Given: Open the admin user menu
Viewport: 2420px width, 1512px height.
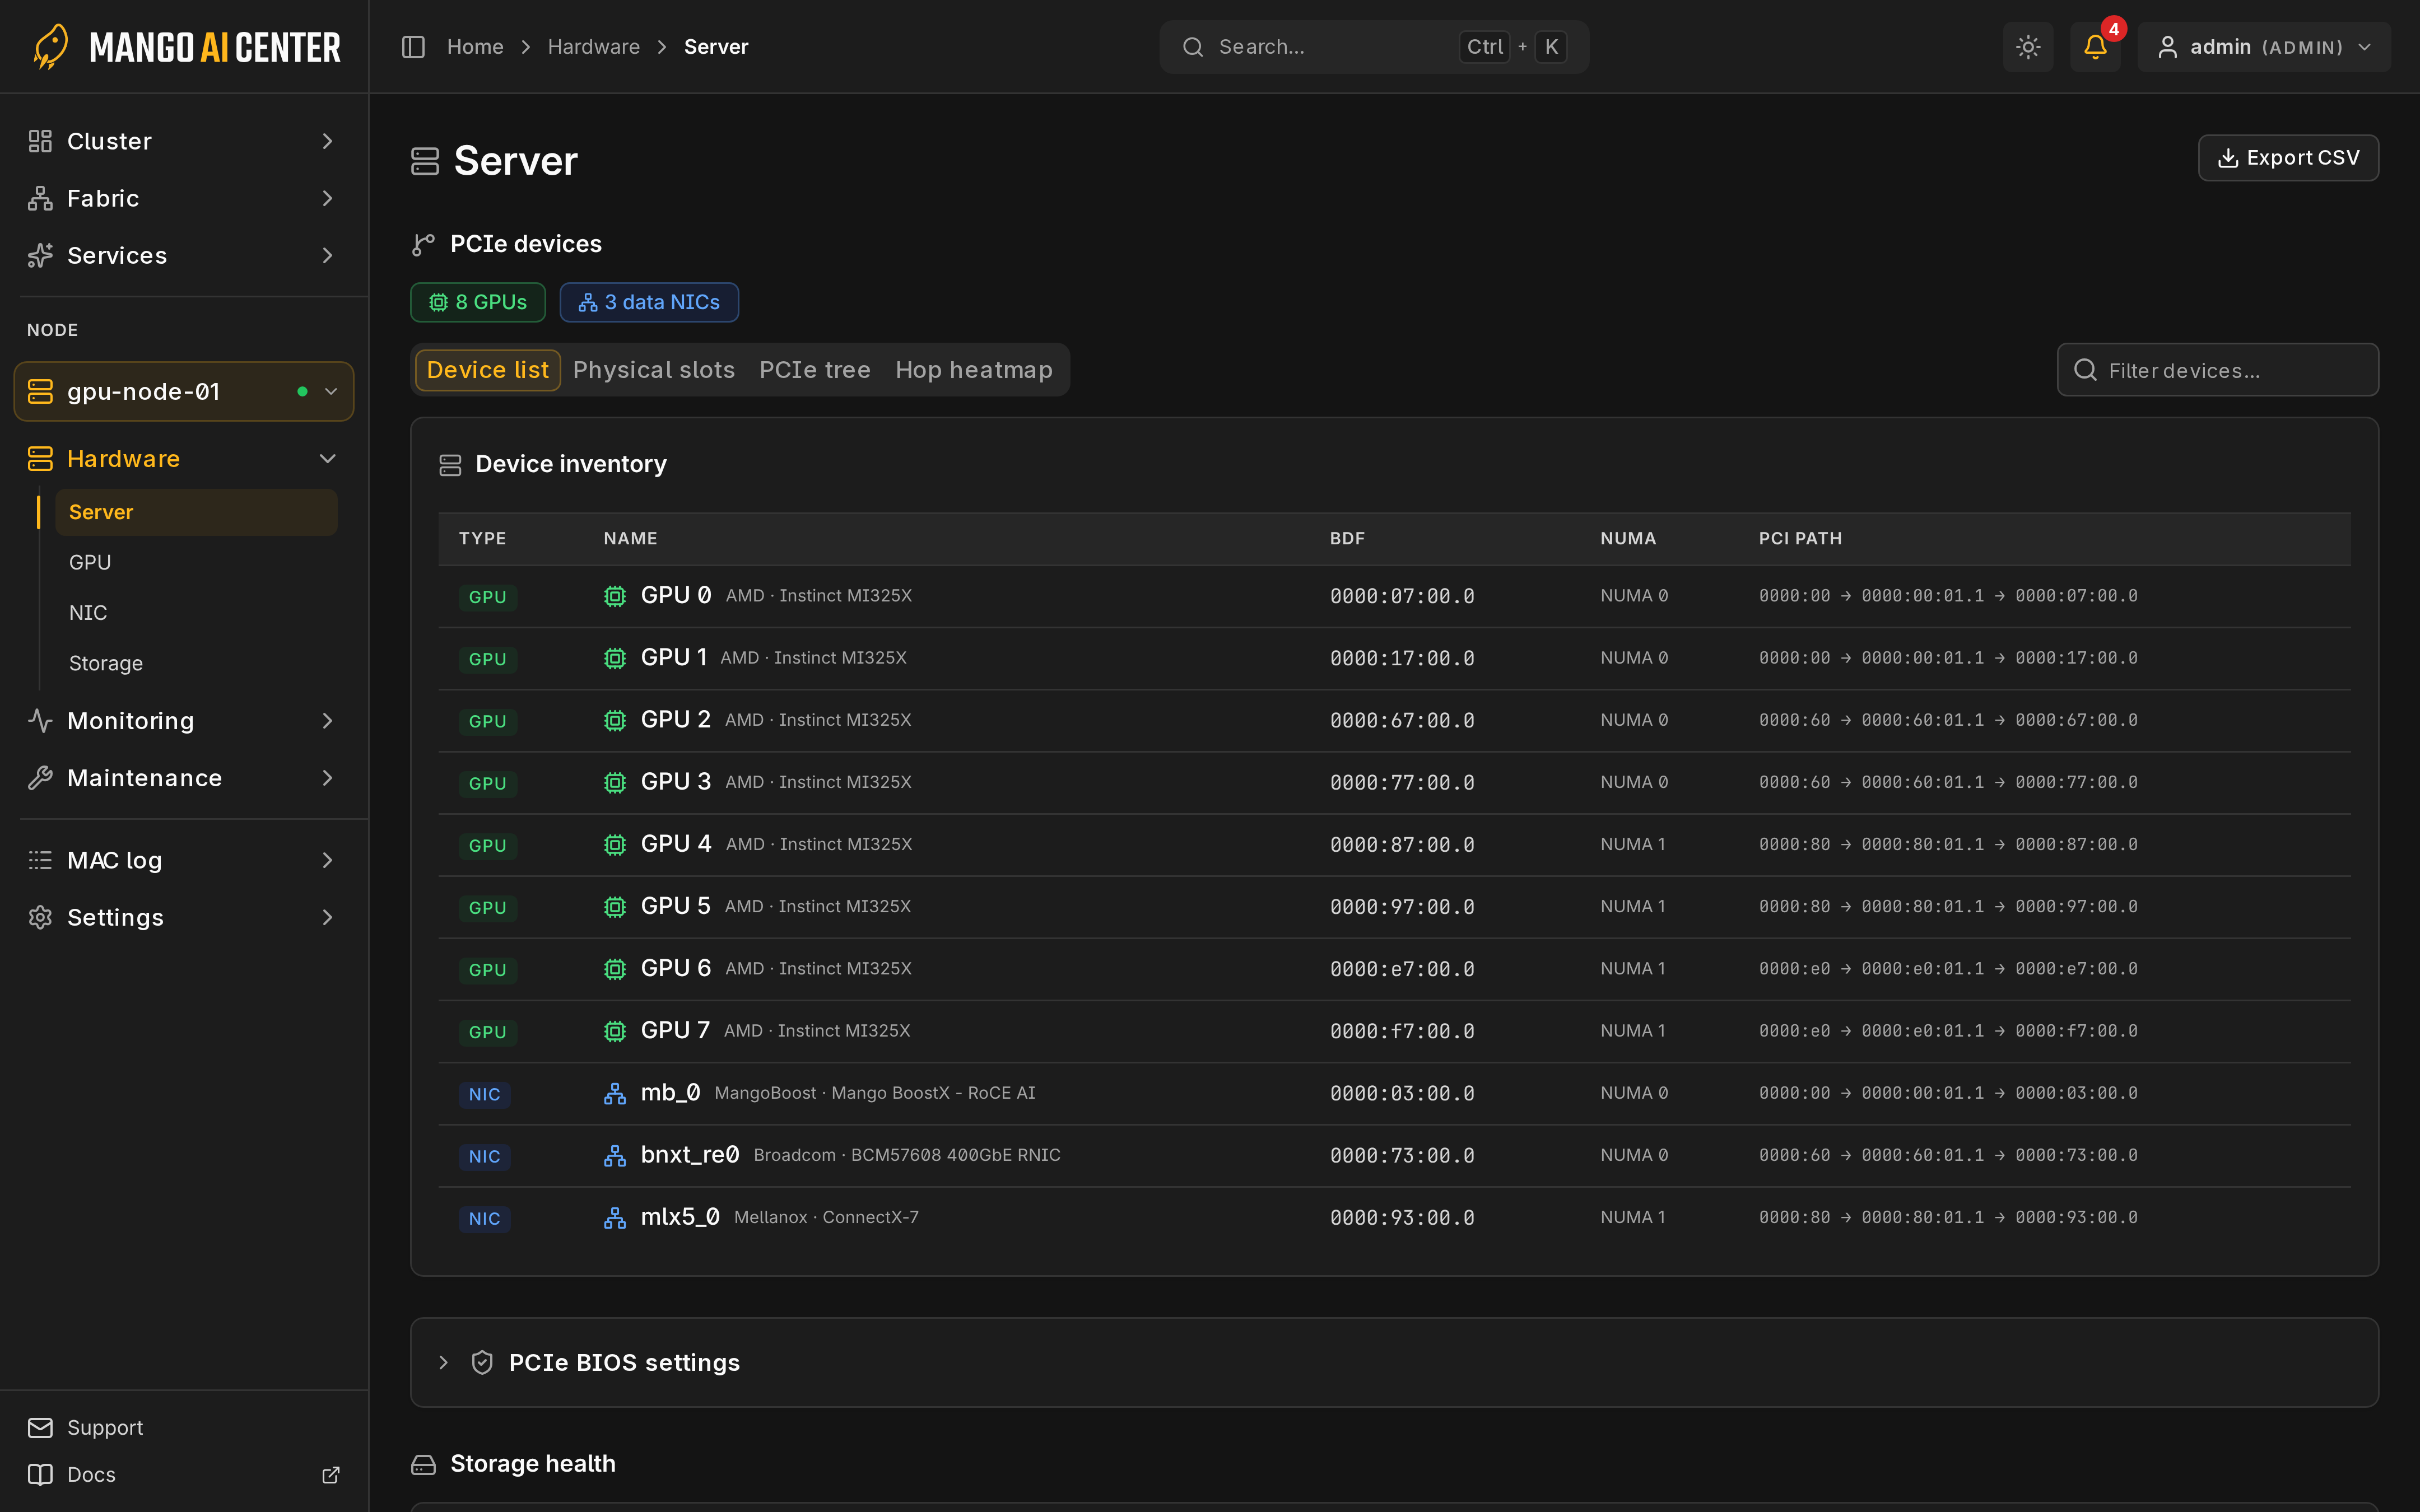Looking at the screenshot, I should click(2264, 47).
